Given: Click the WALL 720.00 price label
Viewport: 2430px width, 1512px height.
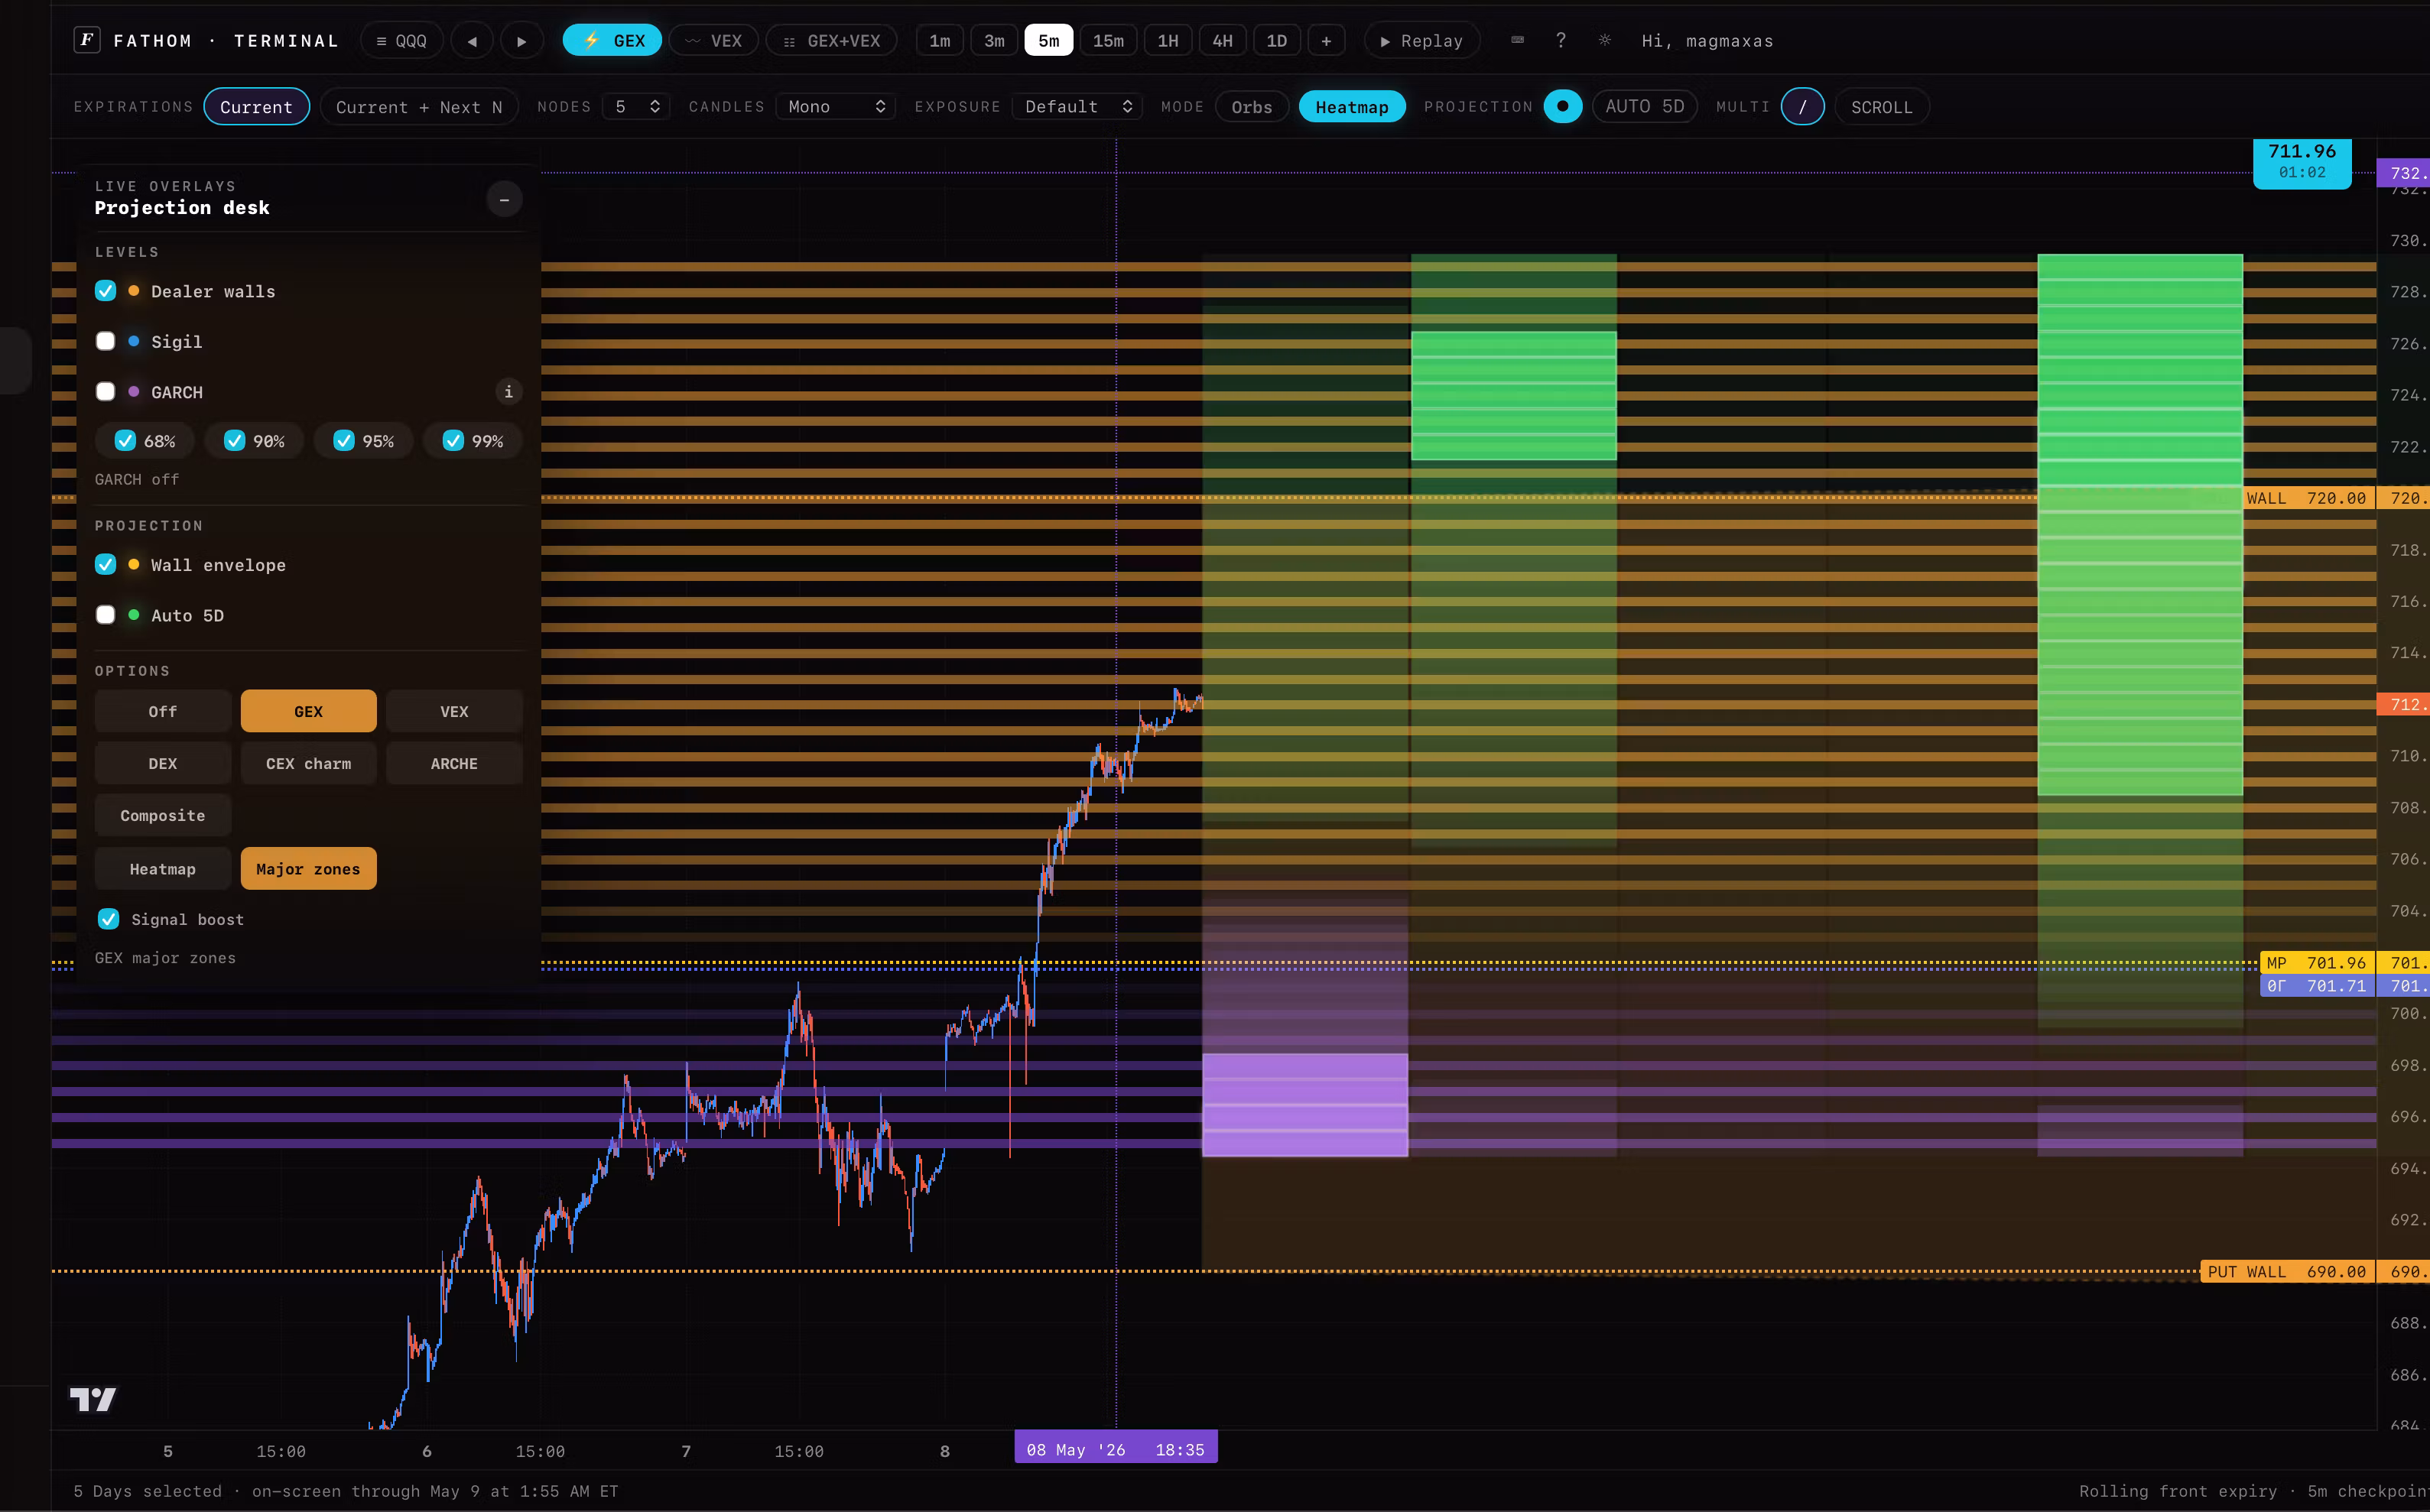Looking at the screenshot, I should (x=2308, y=498).
